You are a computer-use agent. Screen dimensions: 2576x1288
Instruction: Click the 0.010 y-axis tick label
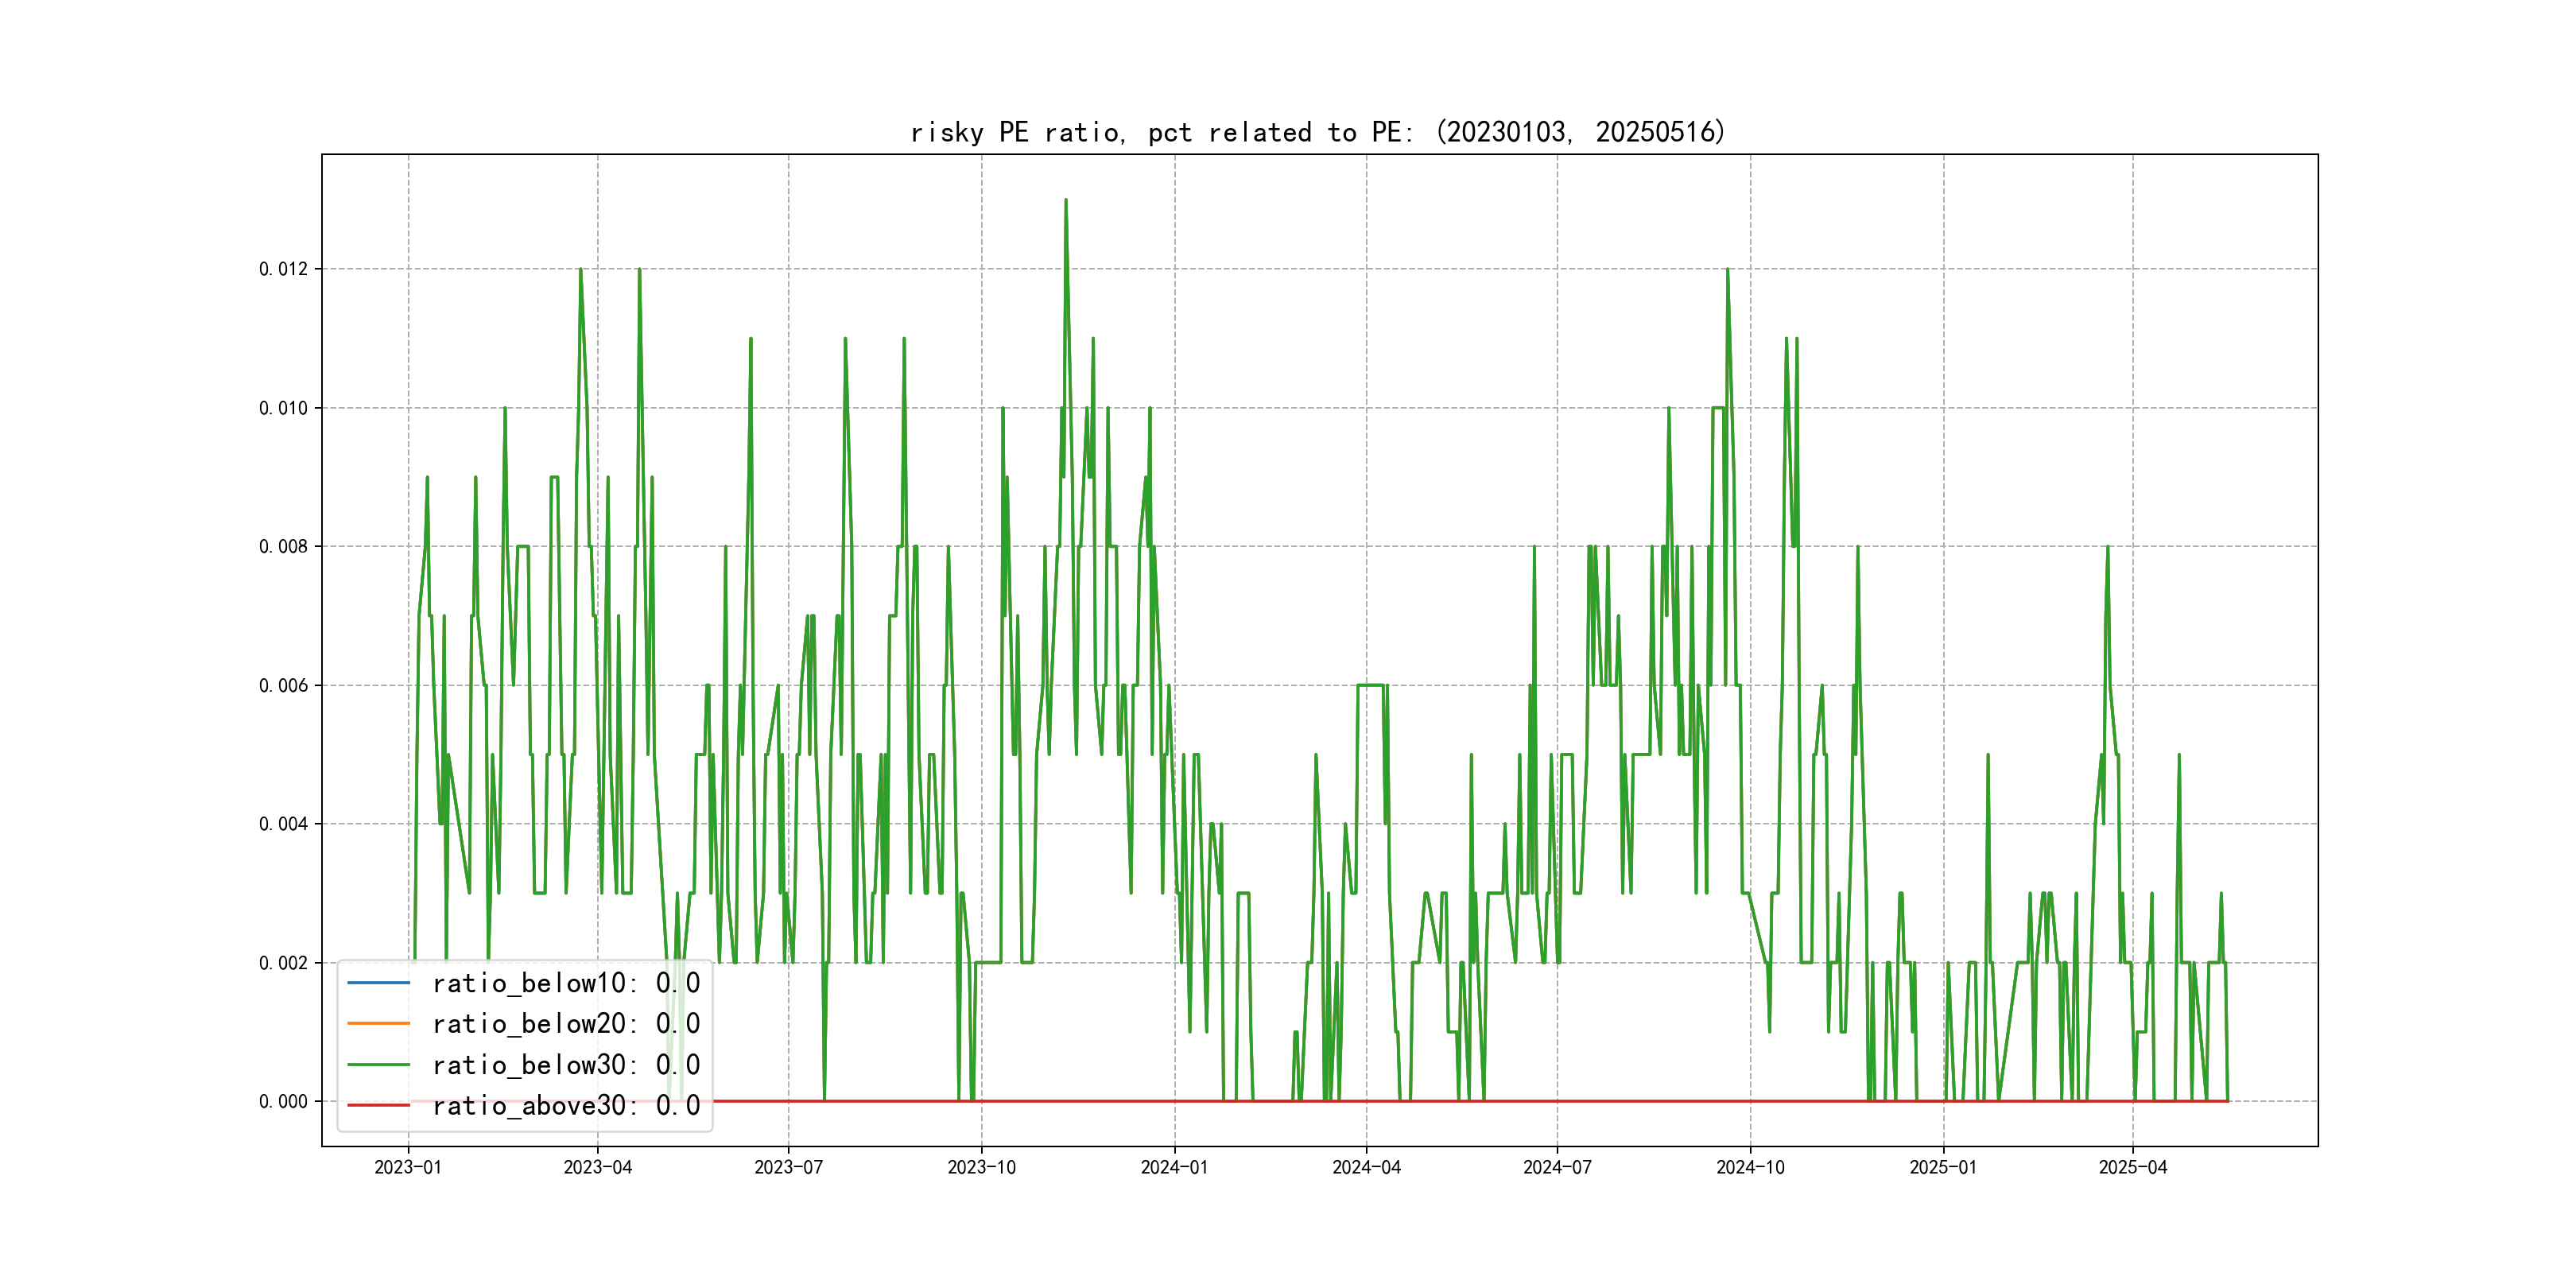pyautogui.click(x=283, y=408)
